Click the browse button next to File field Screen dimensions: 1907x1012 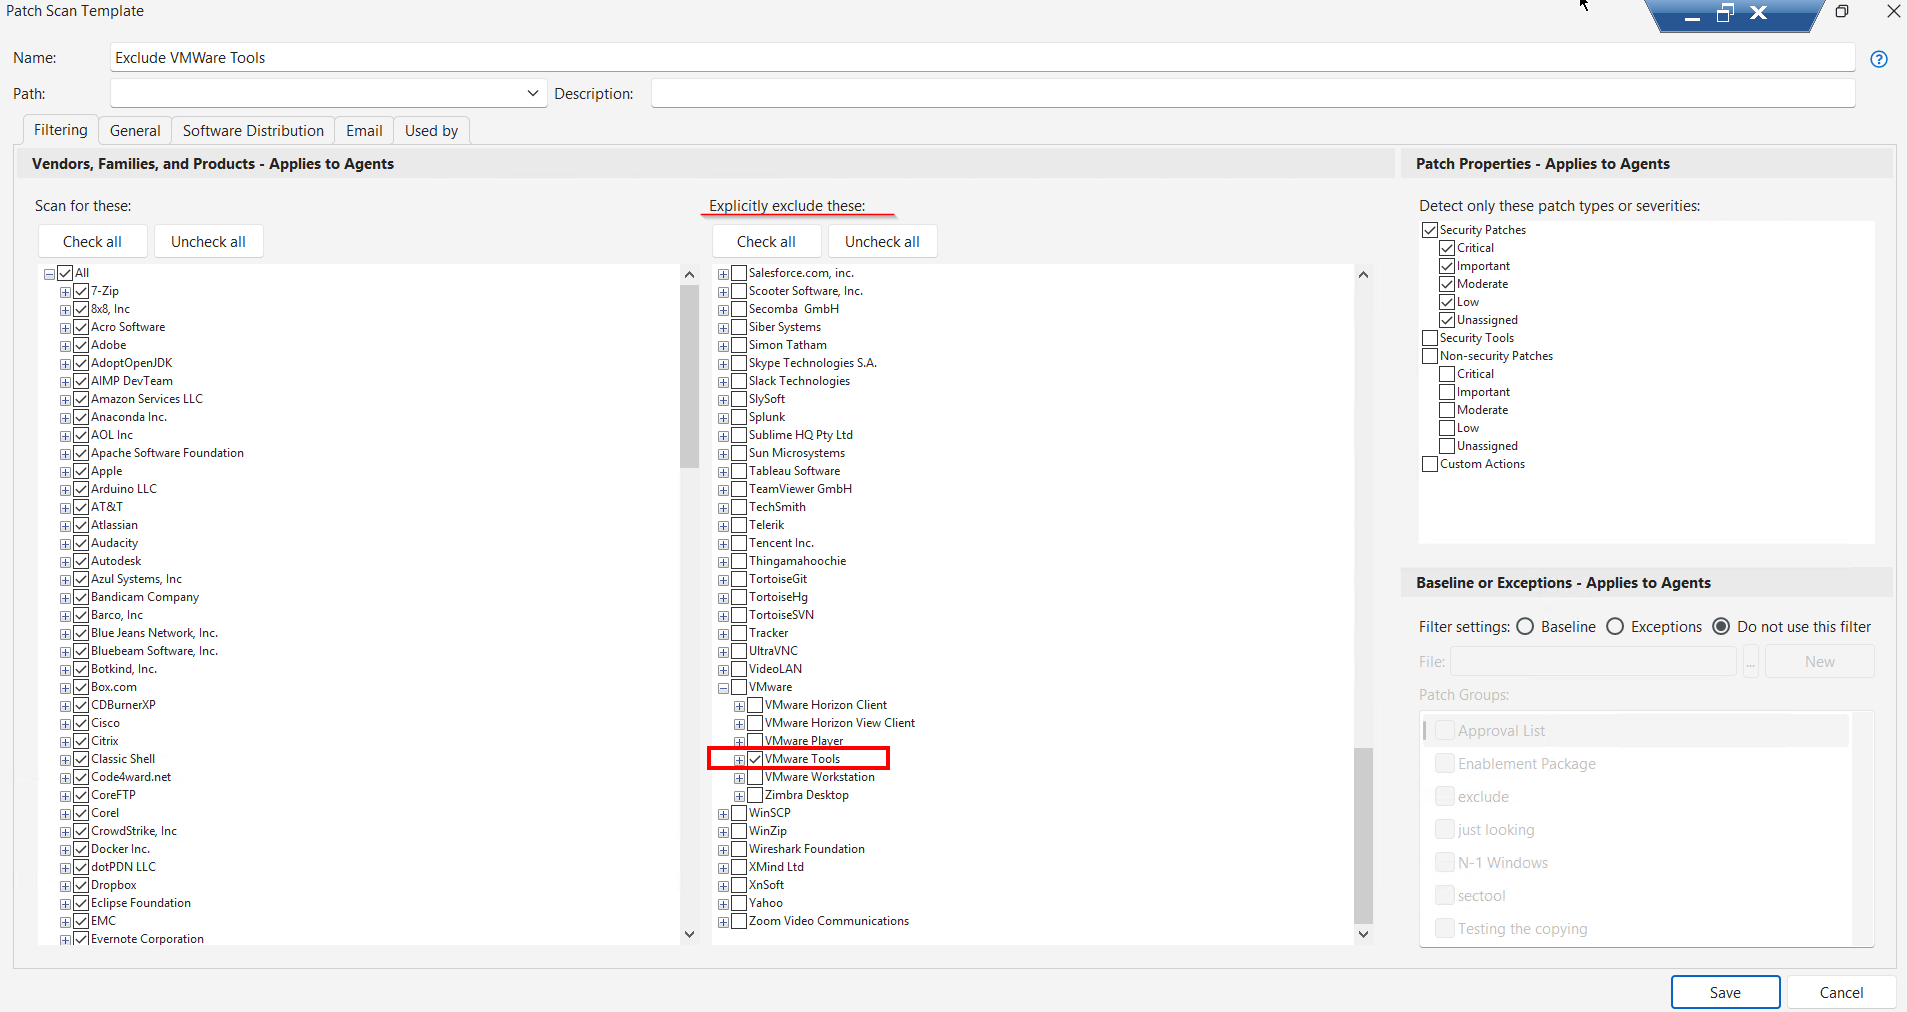(x=1750, y=662)
